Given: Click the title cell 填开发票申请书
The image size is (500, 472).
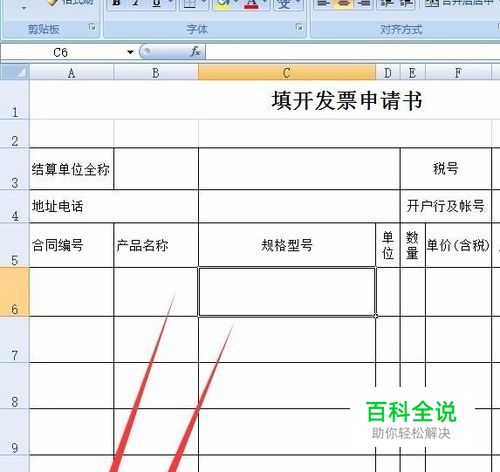Looking at the screenshot, I should coord(347,100).
